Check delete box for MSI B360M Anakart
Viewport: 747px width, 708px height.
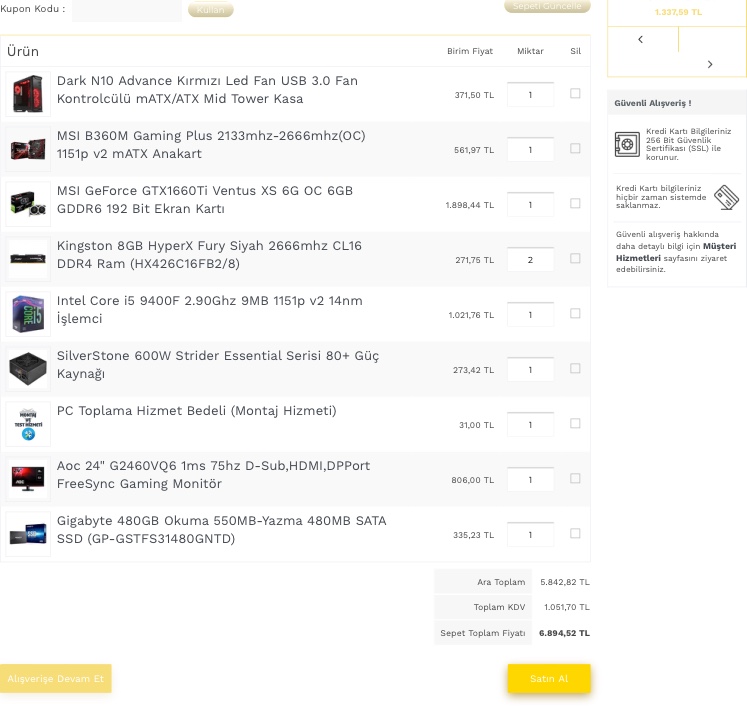point(575,148)
